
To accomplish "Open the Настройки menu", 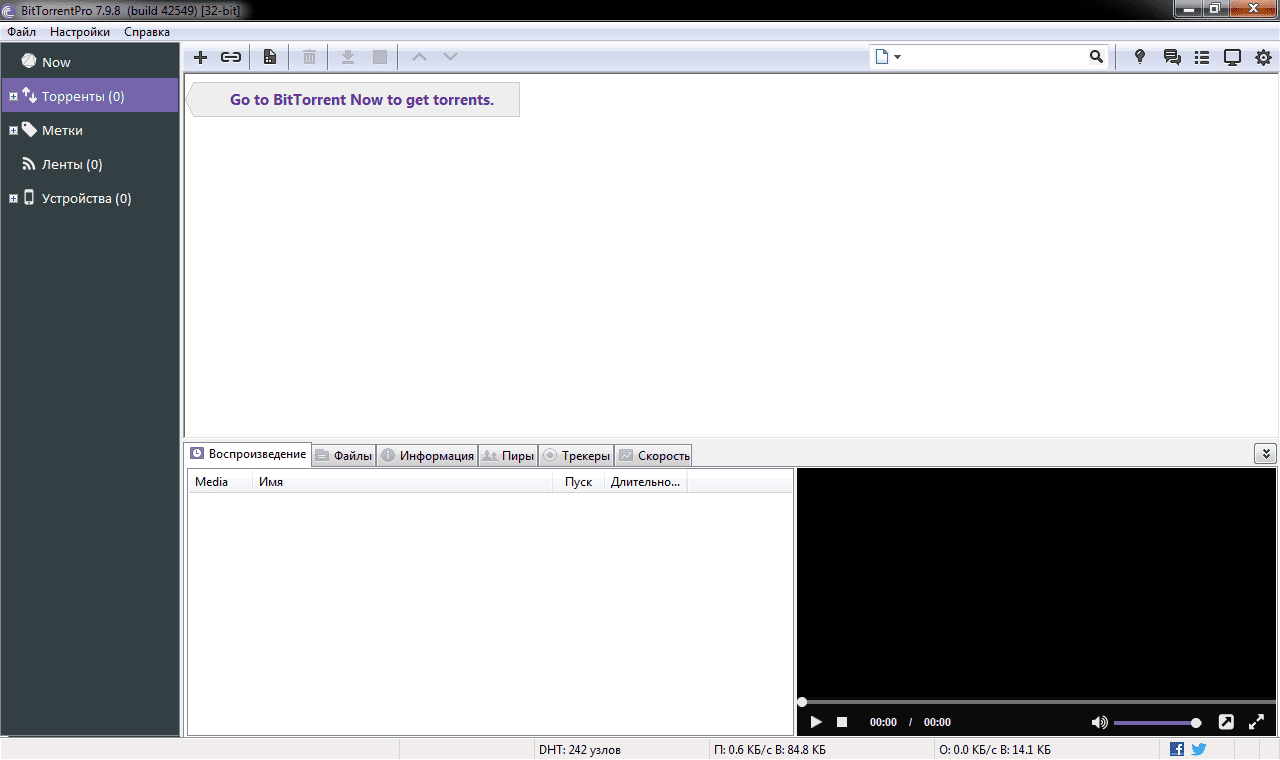I will click(80, 32).
